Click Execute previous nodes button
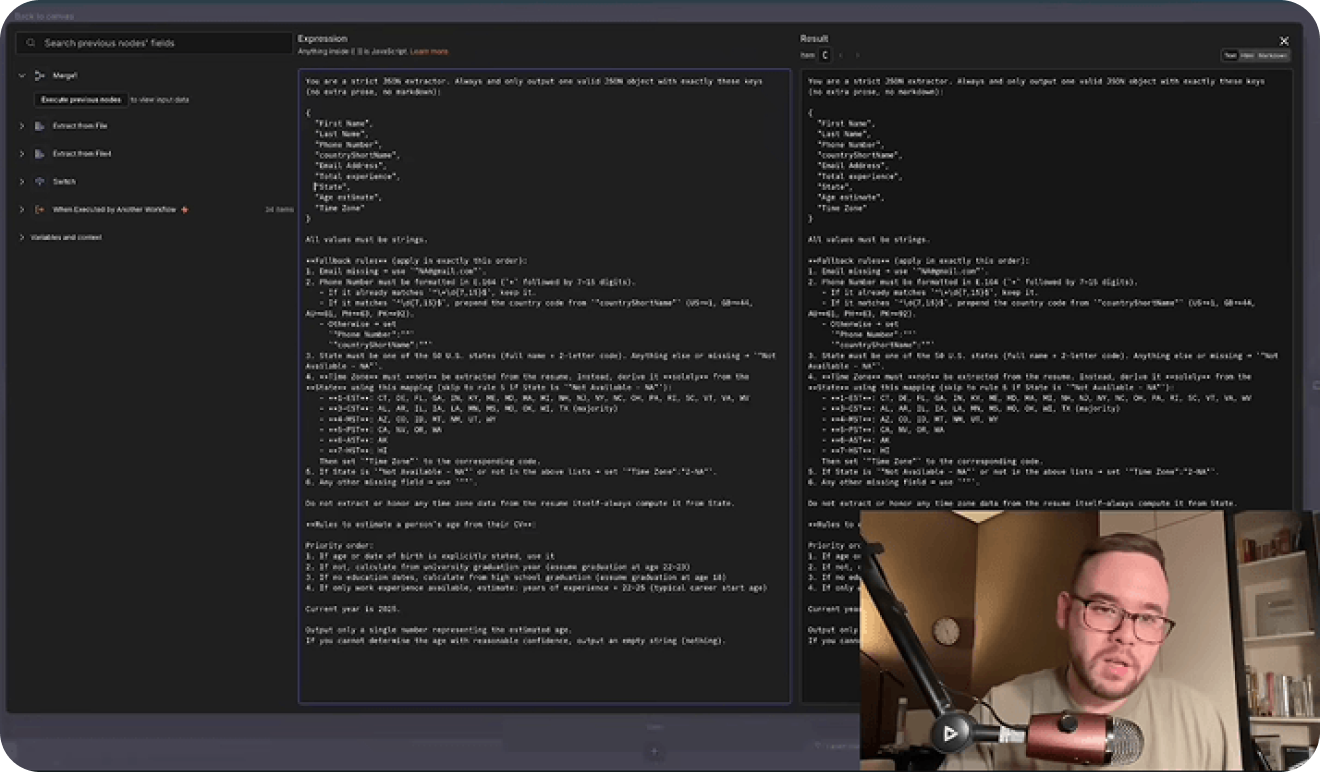The height and width of the screenshot is (772, 1320). [x=81, y=100]
